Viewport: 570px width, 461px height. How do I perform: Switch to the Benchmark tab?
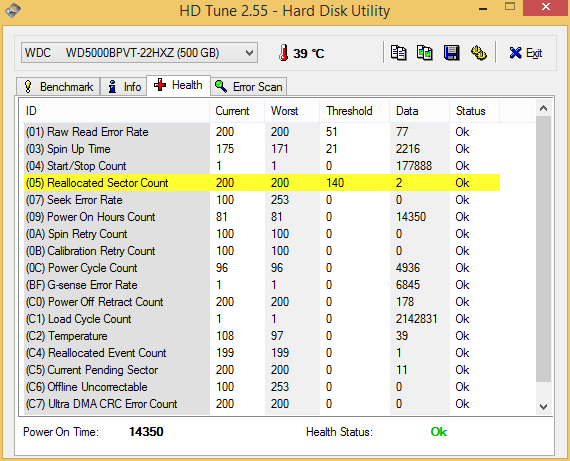(58, 87)
